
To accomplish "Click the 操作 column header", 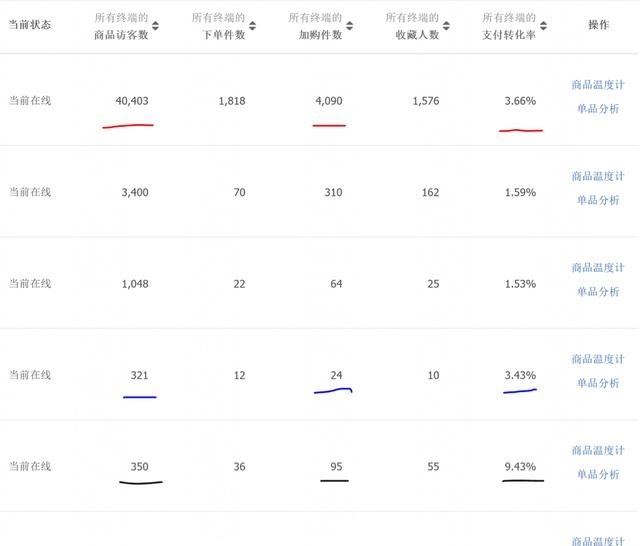I will [x=598, y=25].
